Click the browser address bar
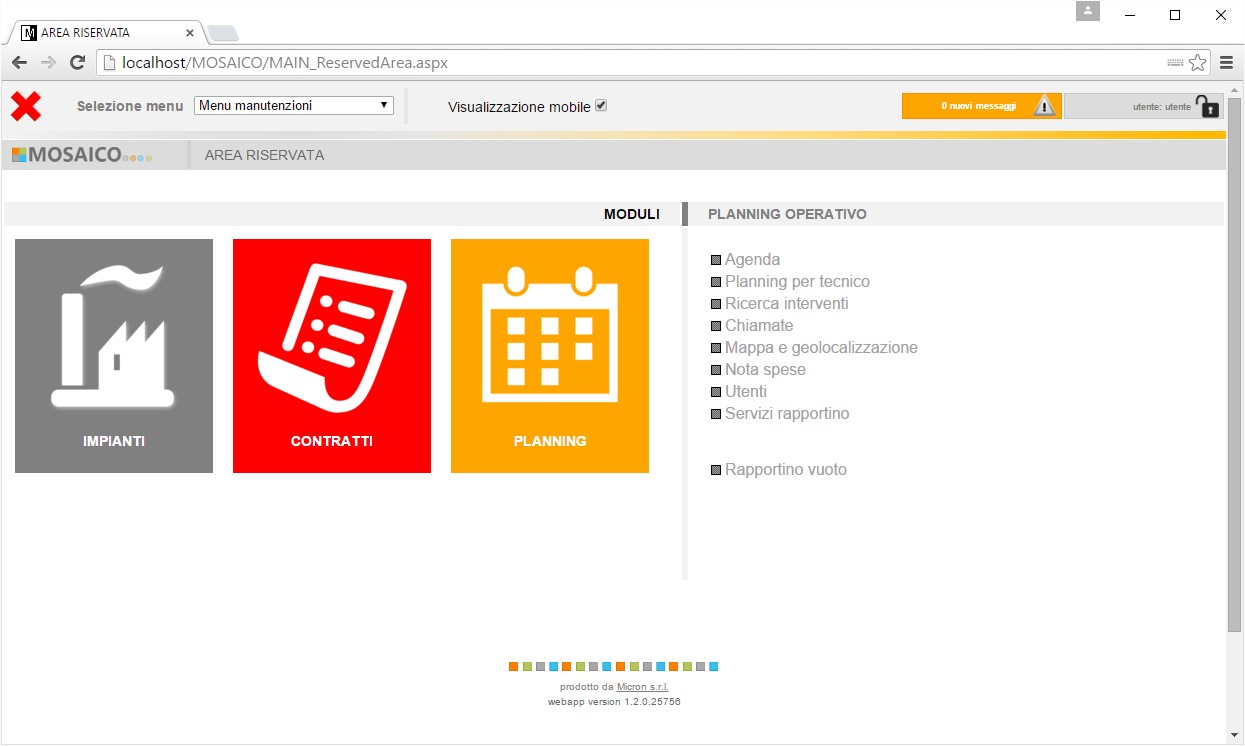The image size is (1245, 746). coord(640,63)
